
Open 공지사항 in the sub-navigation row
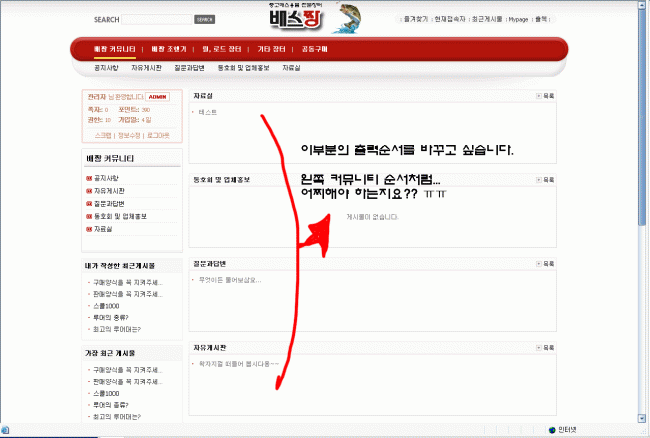point(106,68)
